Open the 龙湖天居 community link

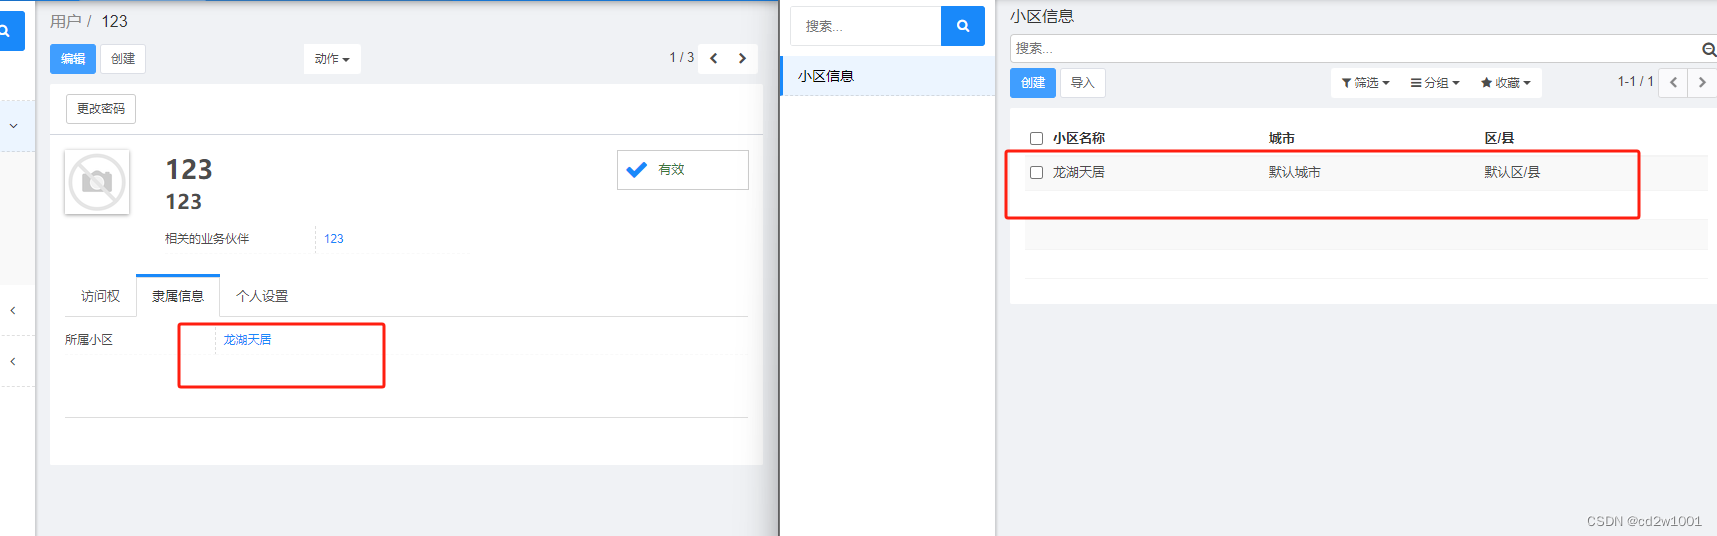click(x=247, y=340)
